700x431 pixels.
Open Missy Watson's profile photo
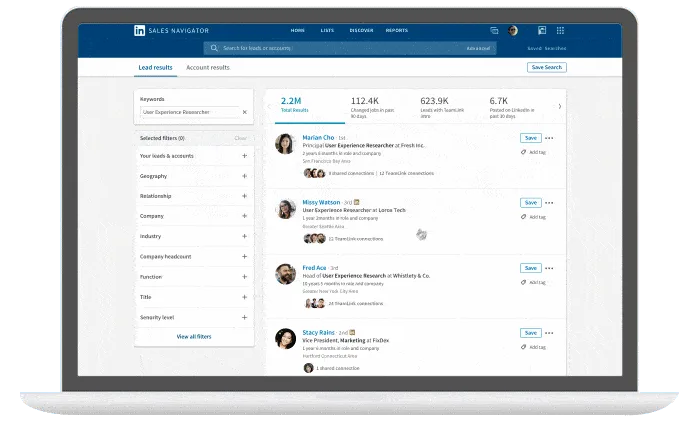point(285,209)
